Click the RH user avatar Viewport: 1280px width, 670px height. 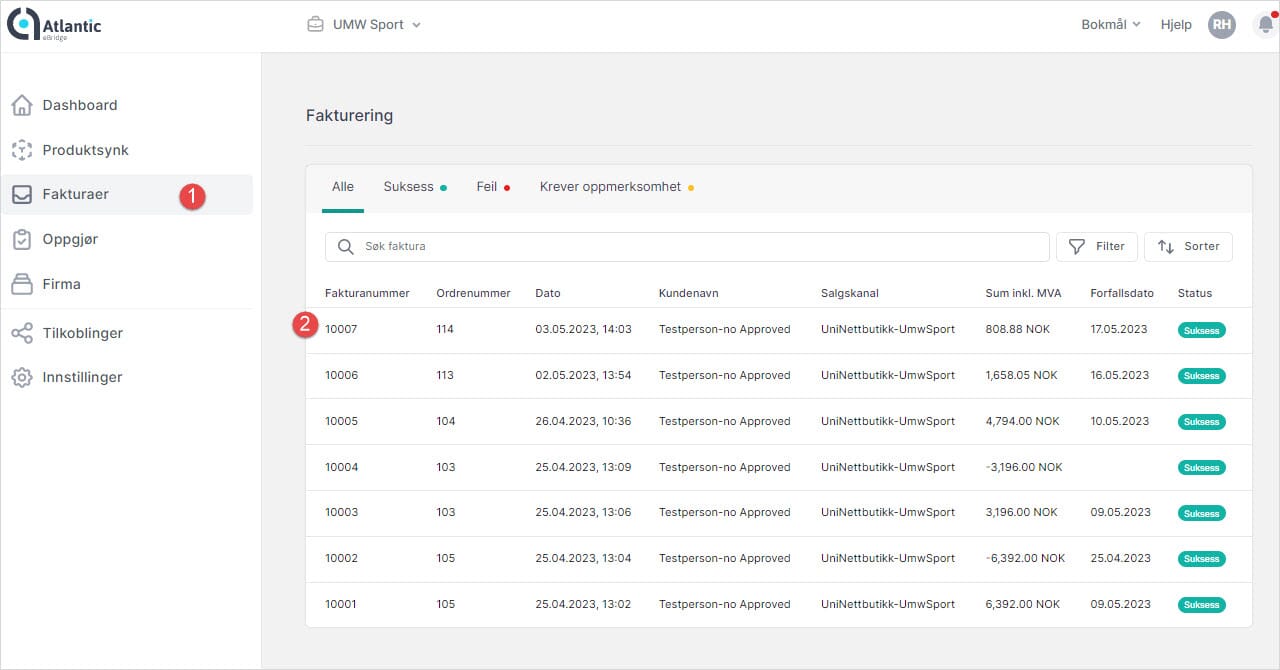[x=1221, y=25]
